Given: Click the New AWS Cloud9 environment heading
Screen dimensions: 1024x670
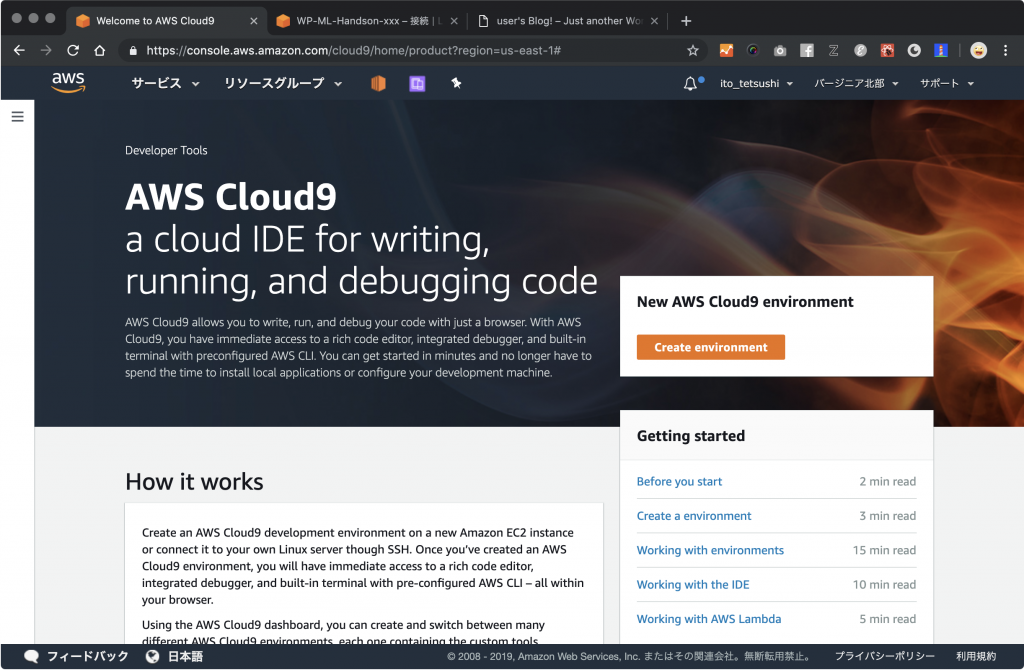Looking at the screenshot, I should coord(744,302).
